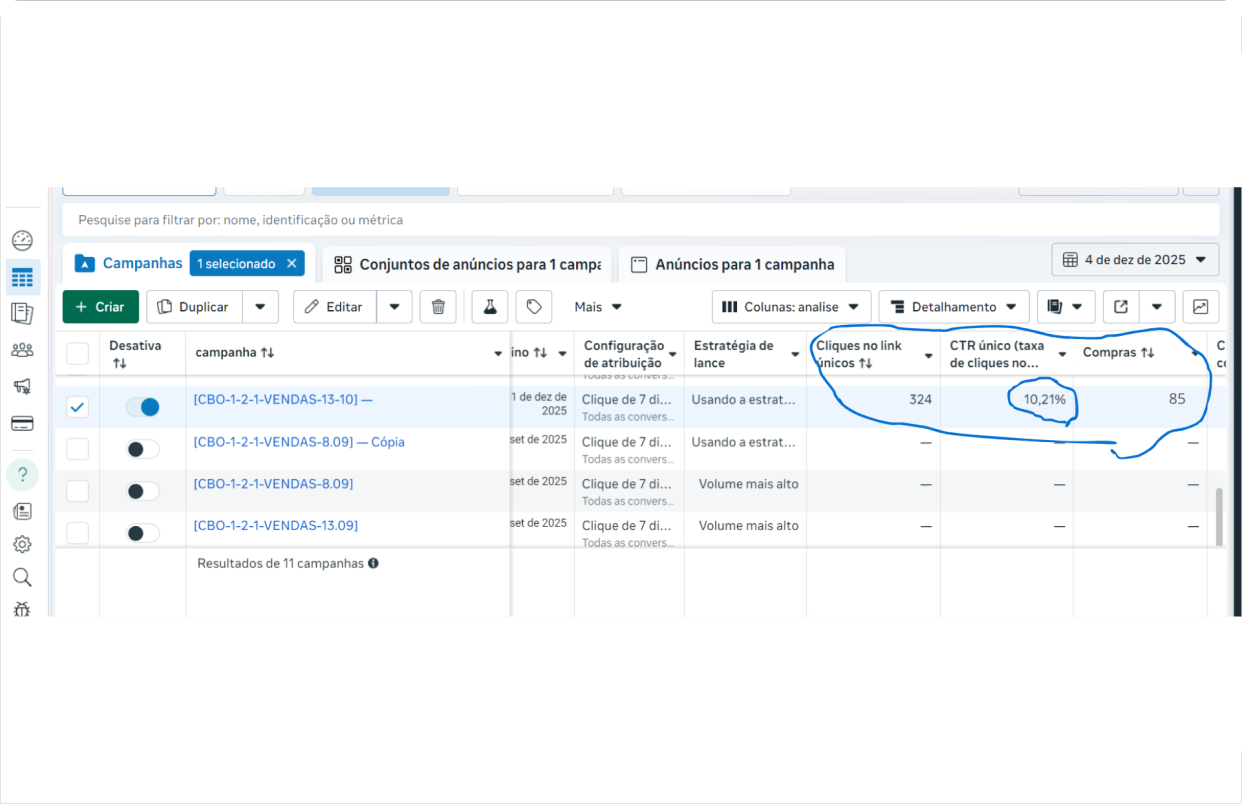
Task: Click the sidebar magnifying glass search icon
Action: pos(22,577)
